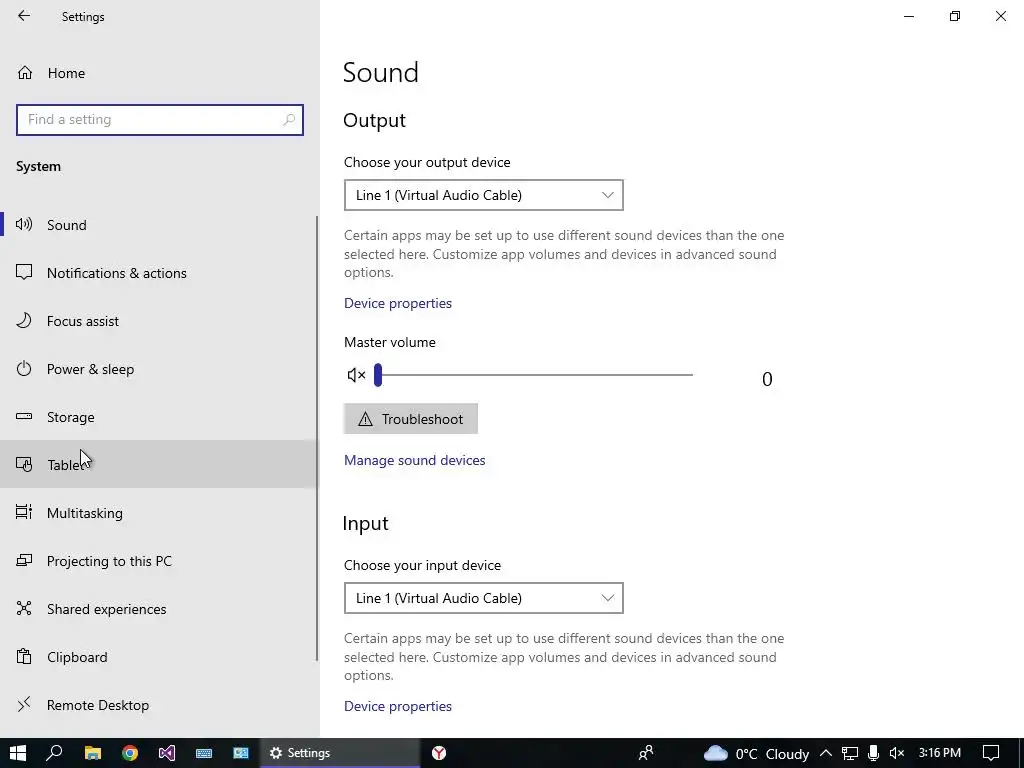Open Power & sleep settings
This screenshot has height=768, width=1024.
coord(158,369)
